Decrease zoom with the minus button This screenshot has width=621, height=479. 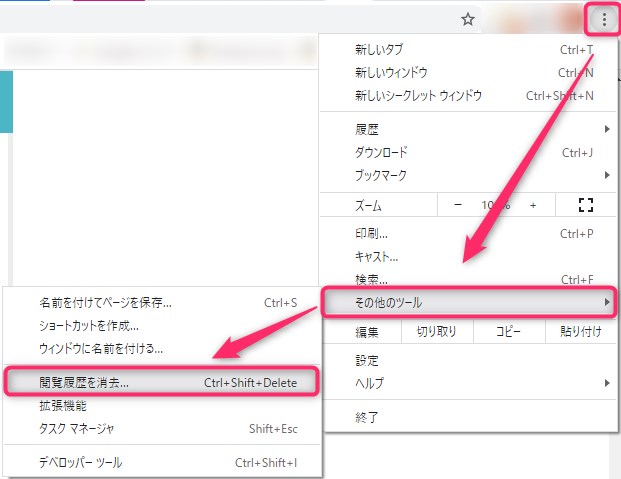458,205
